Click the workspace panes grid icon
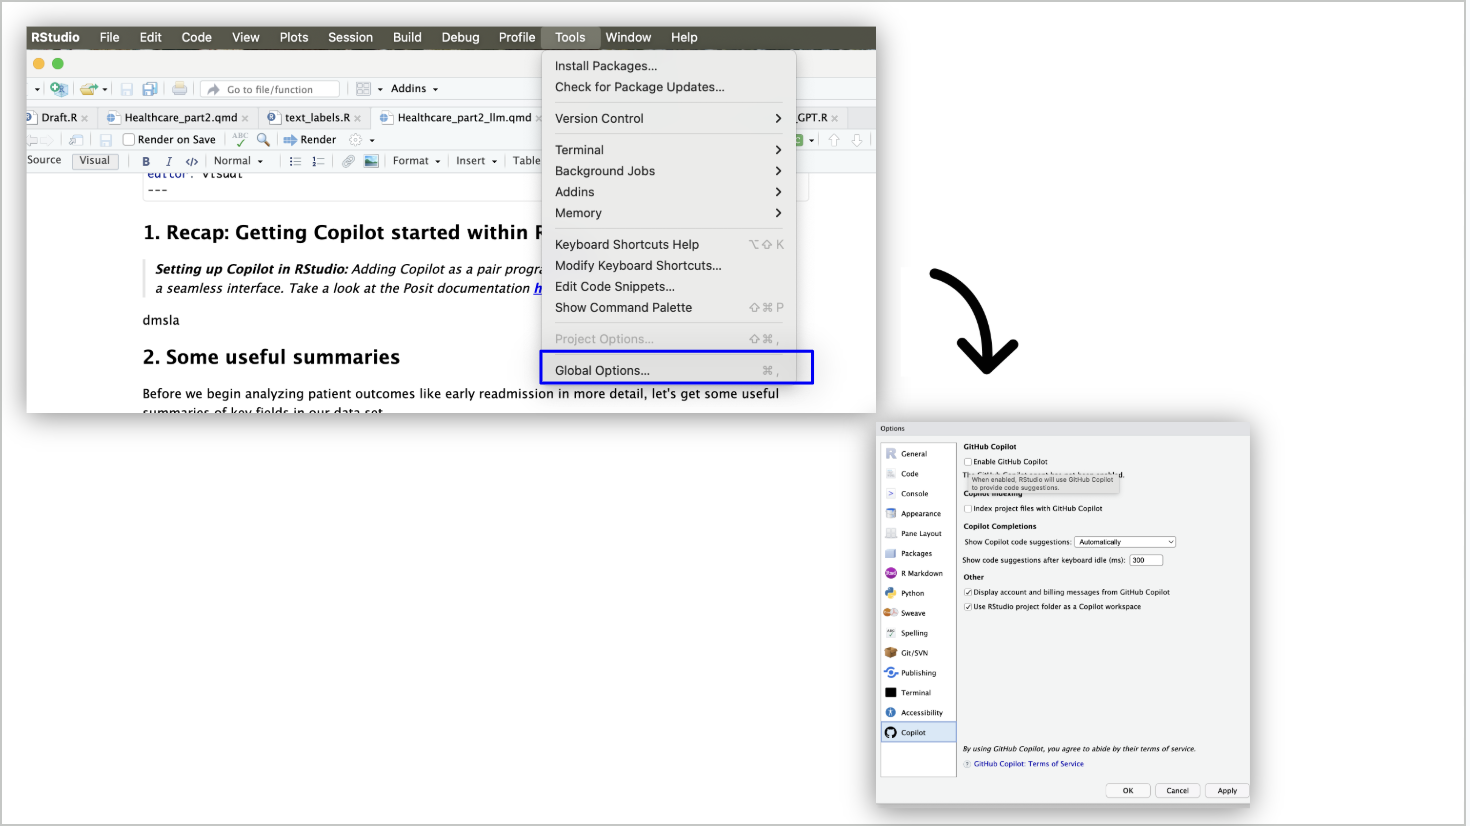The width and height of the screenshot is (1470, 826). pyautogui.click(x=364, y=89)
